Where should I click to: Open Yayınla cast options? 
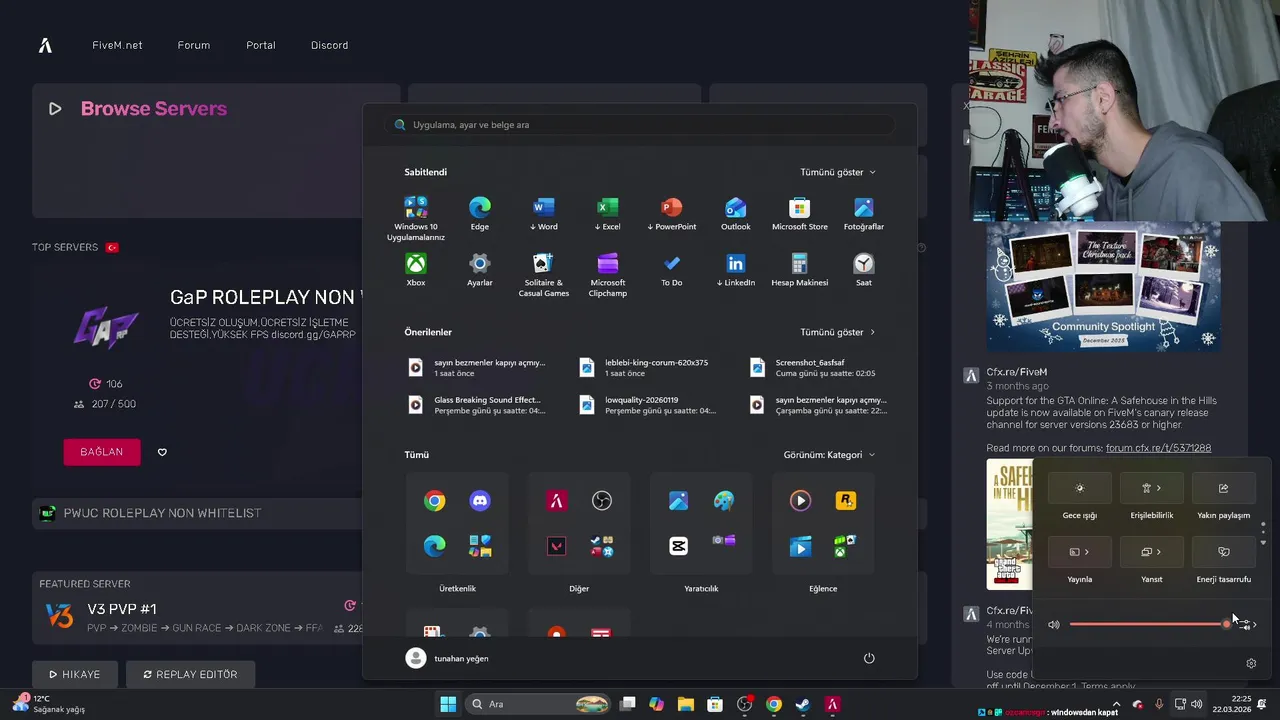[x=1079, y=552]
